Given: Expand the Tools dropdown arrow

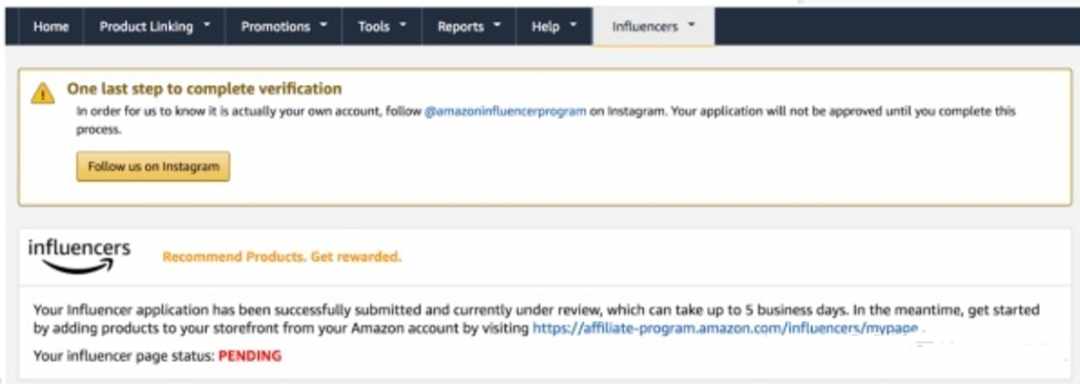Looking at the screenshot, I should point(403,26).
